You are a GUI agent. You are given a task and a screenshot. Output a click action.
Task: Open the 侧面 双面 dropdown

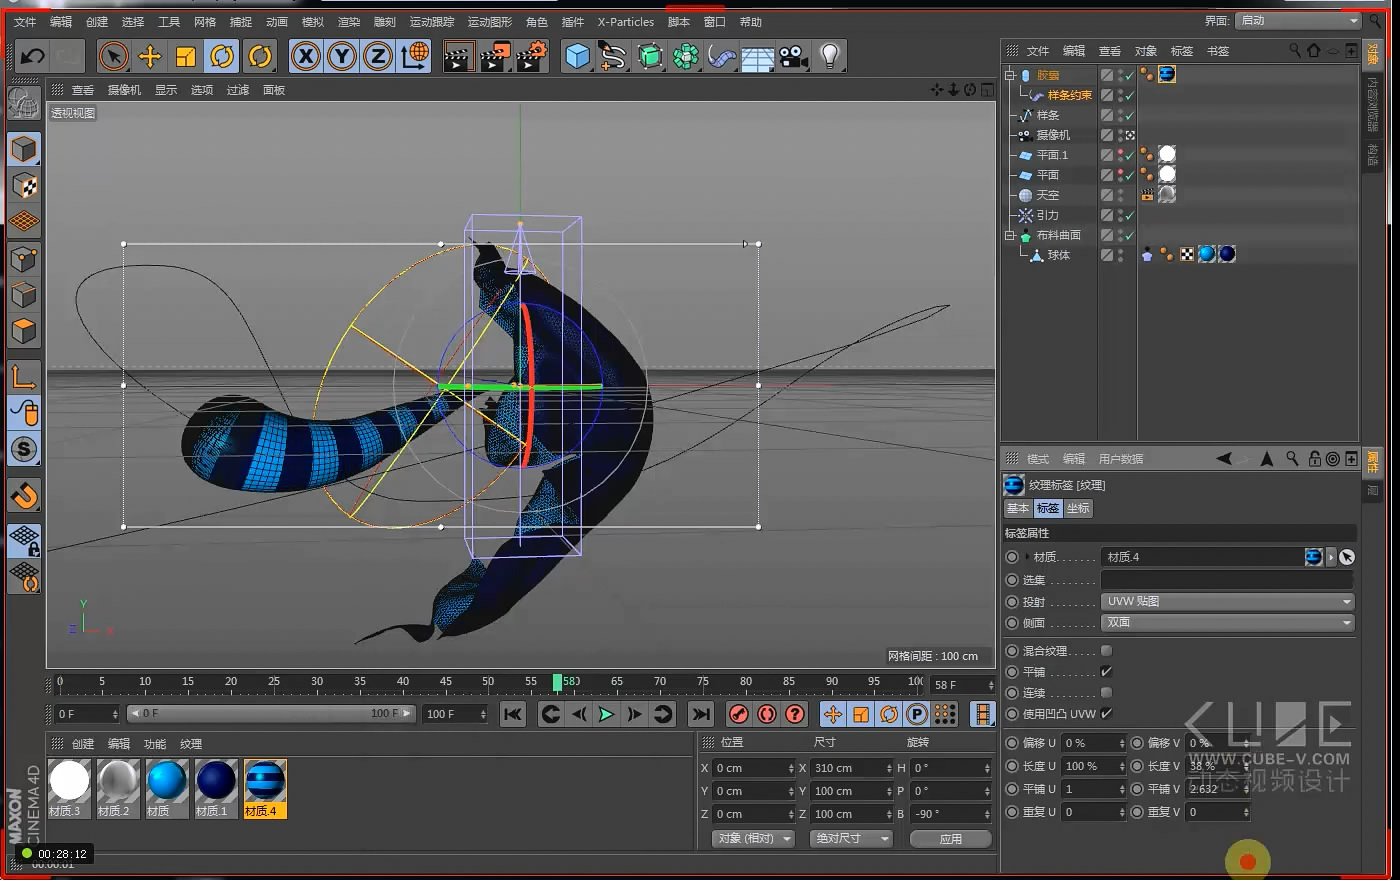(1228, 623)
